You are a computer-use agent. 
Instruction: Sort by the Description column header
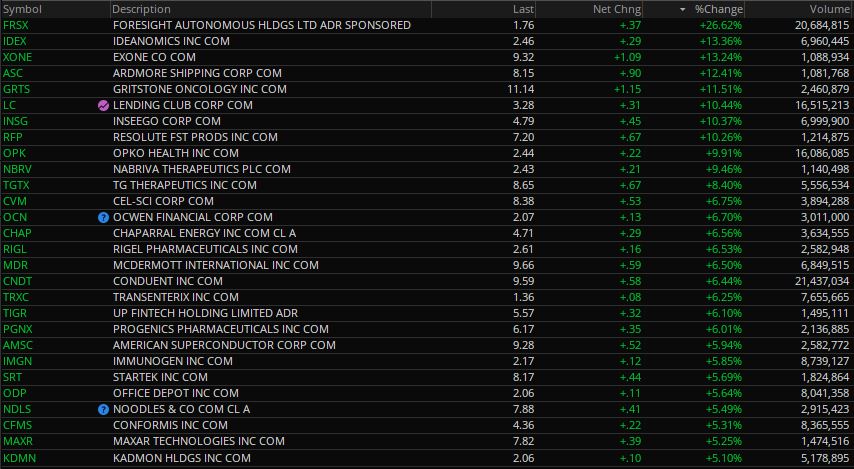tap(142, 9)
